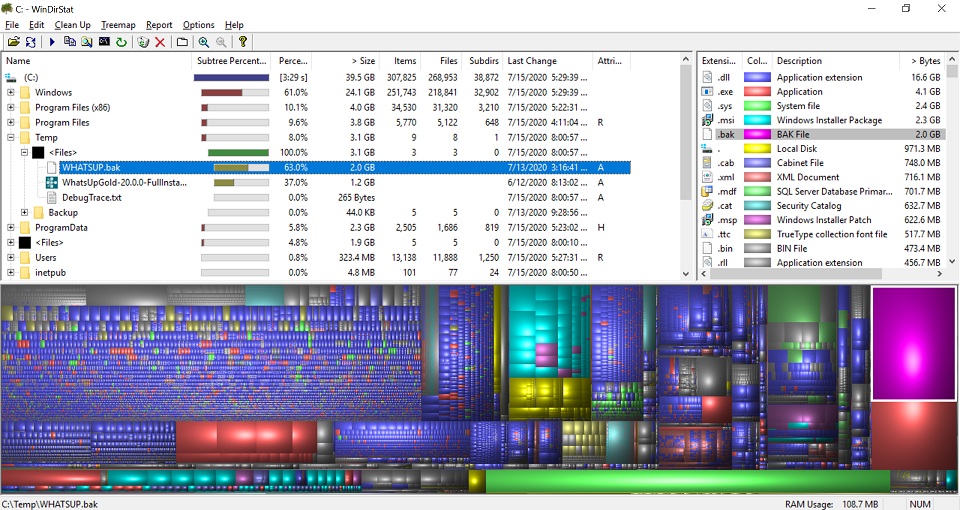
Task: Sort by the Items column header
Action: (x=399, y=61)
